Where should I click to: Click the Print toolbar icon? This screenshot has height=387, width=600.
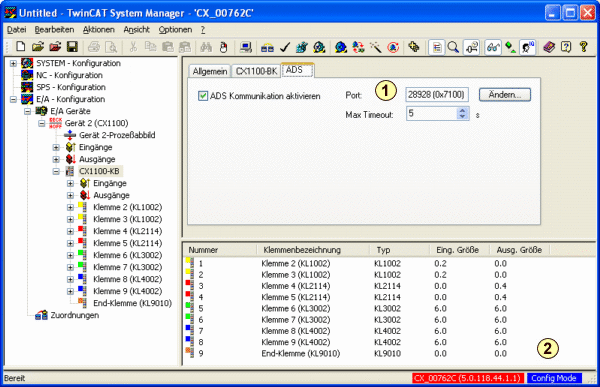click(x=94, y=47)
